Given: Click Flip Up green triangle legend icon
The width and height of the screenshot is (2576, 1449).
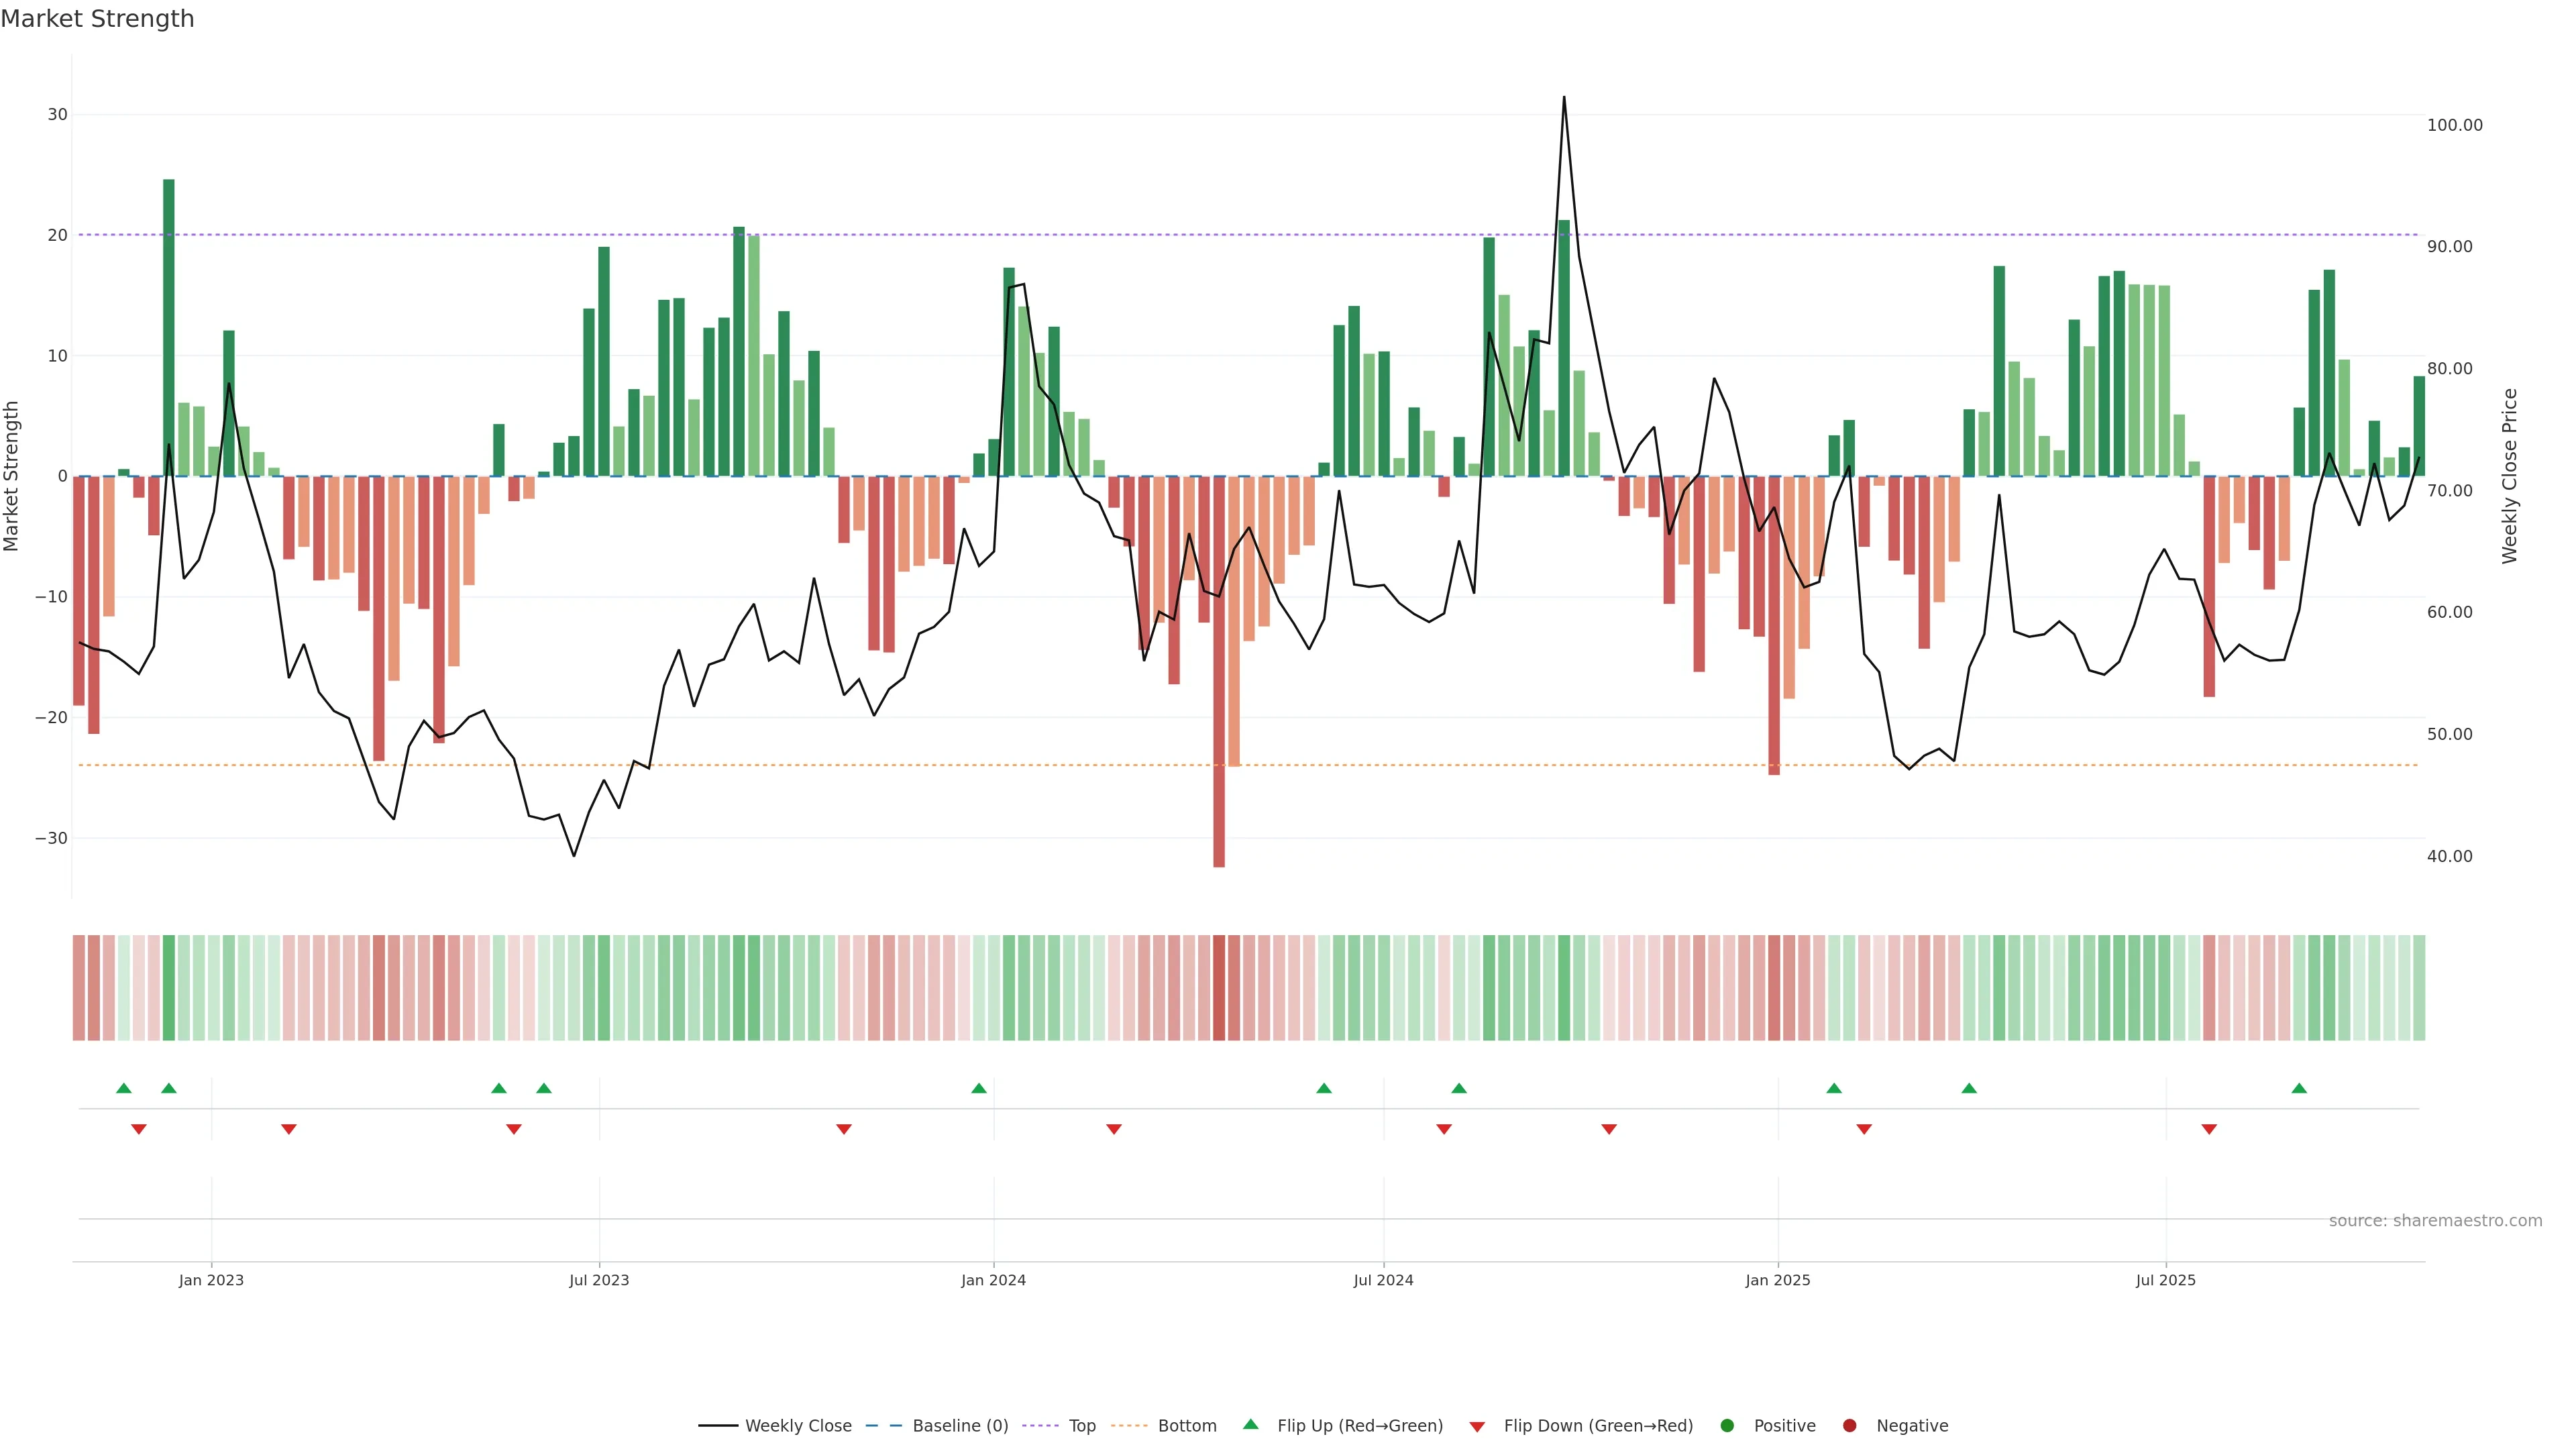Looking at the screenshot, I should (1250, 1424).
